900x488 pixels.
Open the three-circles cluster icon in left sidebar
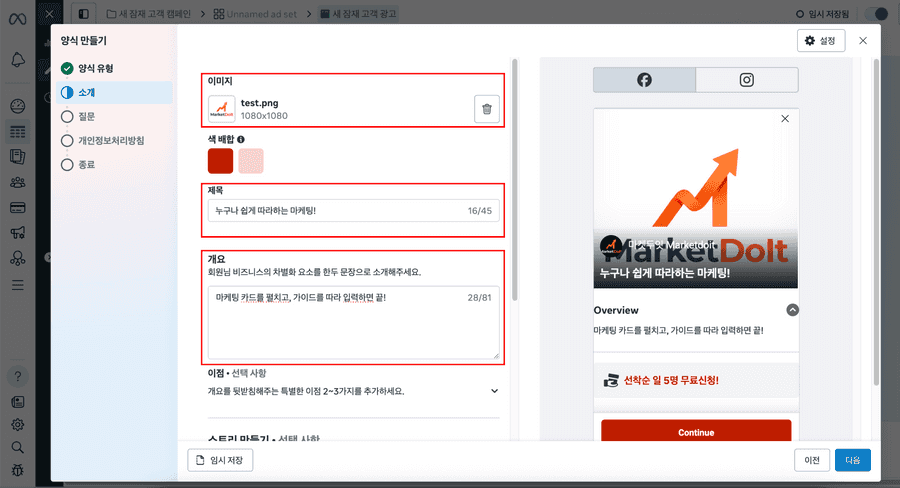coord(18,258)
